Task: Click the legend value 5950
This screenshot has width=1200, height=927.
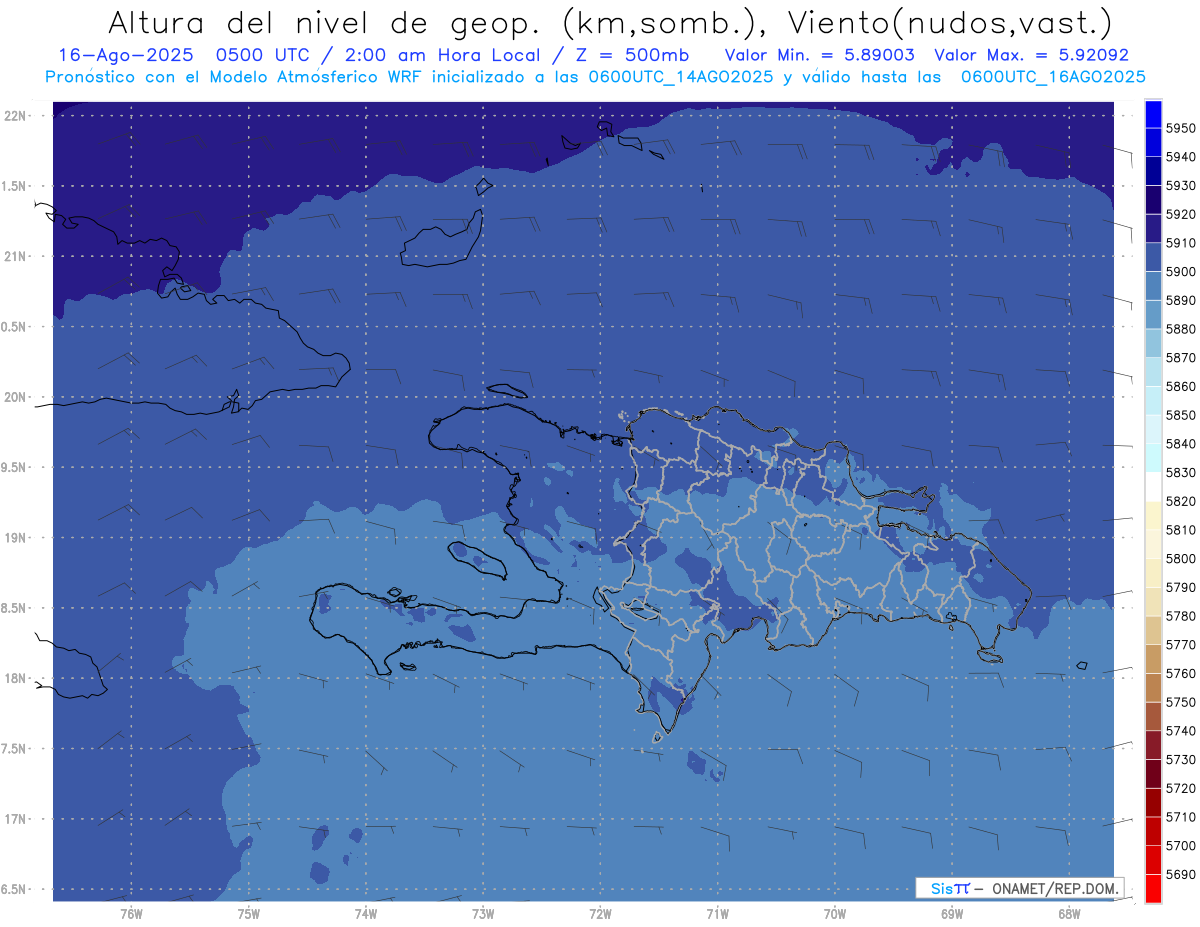Action: click(x=1180, y=128)
